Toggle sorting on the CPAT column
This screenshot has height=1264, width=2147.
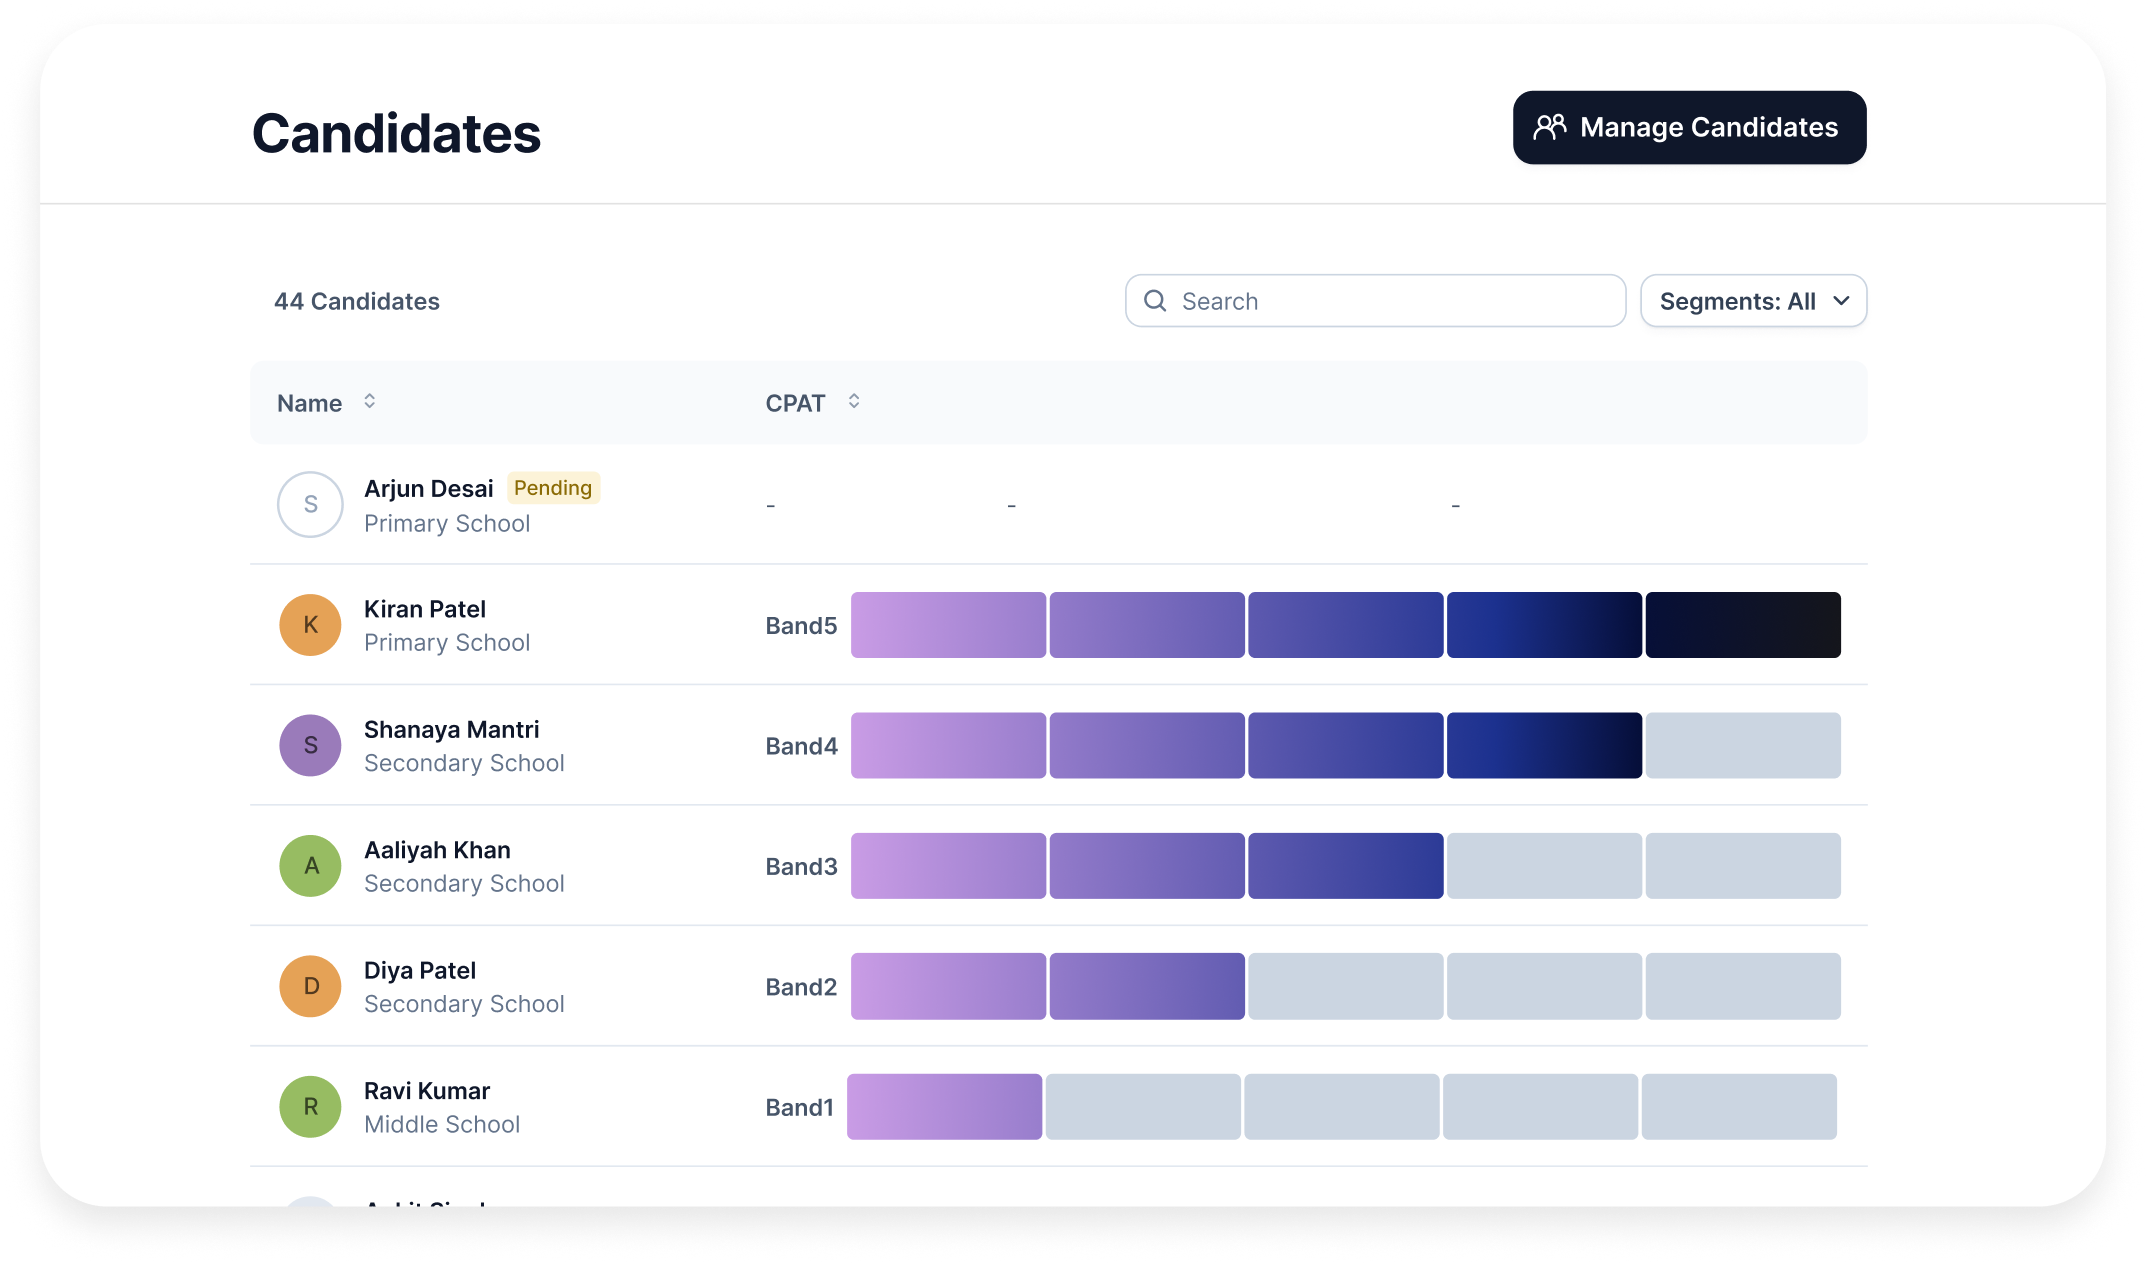853,400
